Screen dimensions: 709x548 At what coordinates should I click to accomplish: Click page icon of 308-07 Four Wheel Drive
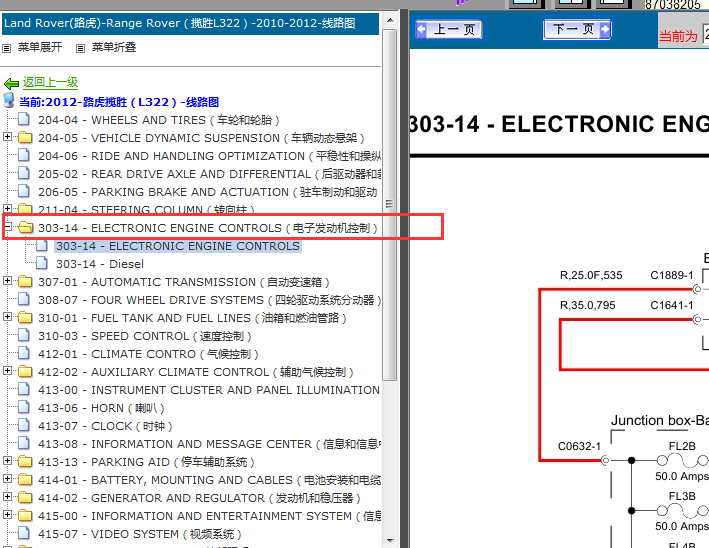coord(24,299)
